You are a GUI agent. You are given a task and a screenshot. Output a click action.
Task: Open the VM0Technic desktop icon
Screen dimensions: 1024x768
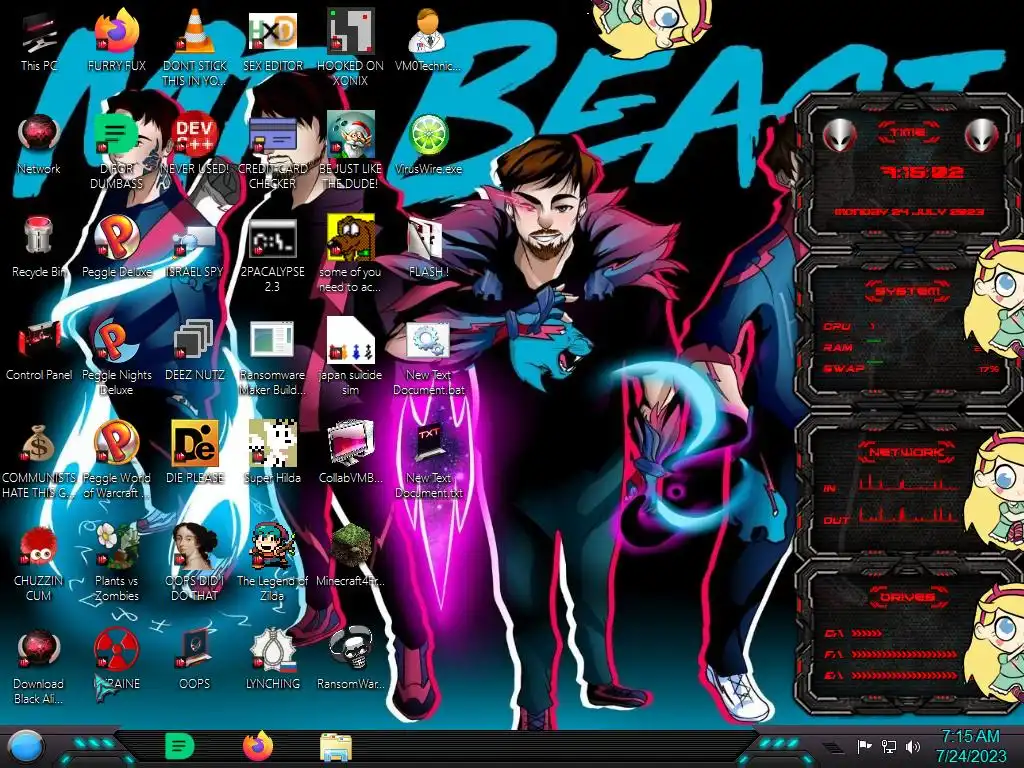(428, 42)
